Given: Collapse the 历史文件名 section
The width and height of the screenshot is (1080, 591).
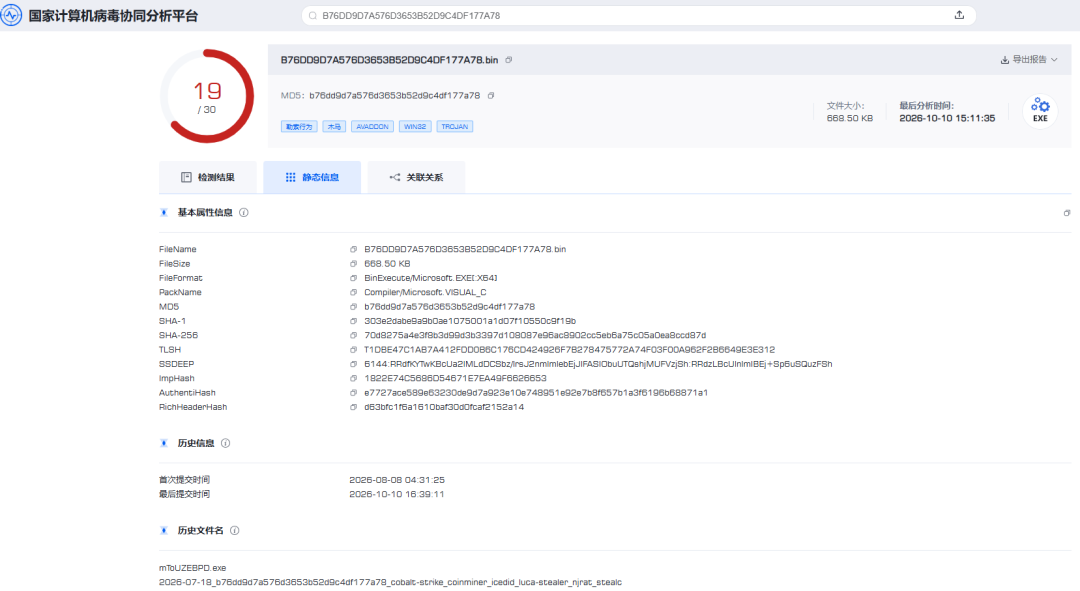Looking at the screenshot, I should pos(164,531).
